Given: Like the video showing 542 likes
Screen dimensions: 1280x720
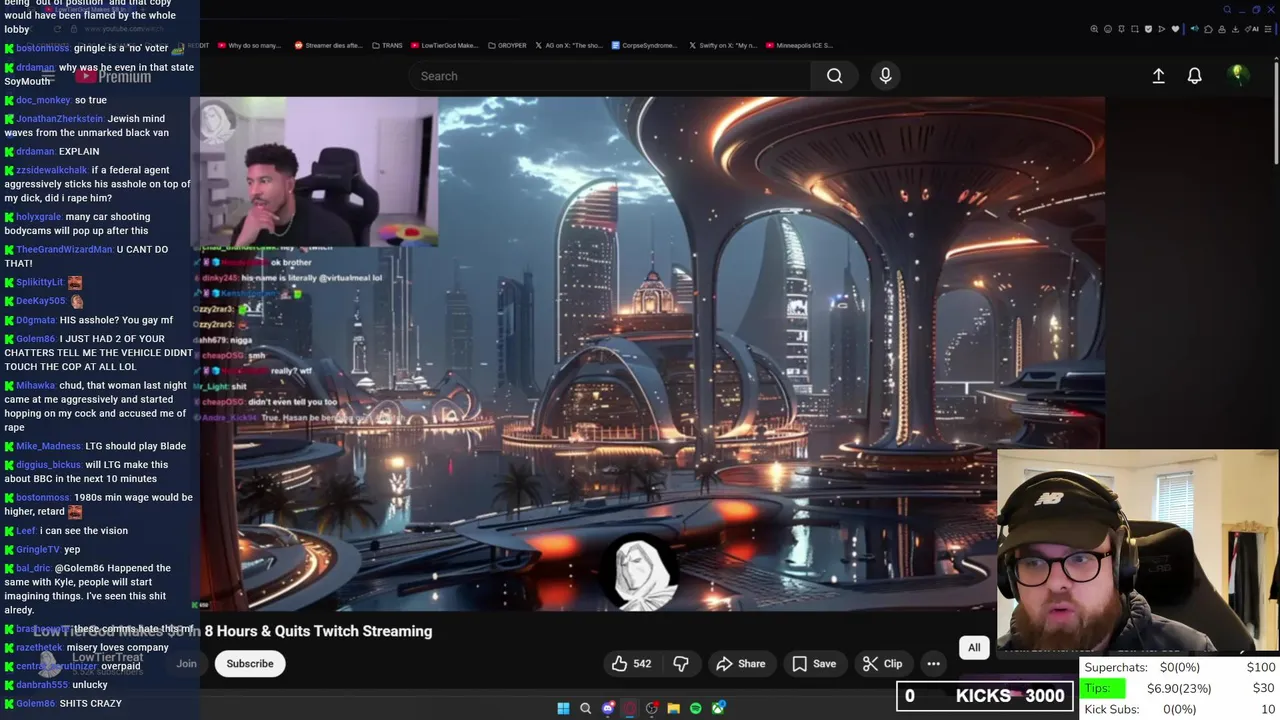Looking at the screenshot, I should tap(632, 663).
